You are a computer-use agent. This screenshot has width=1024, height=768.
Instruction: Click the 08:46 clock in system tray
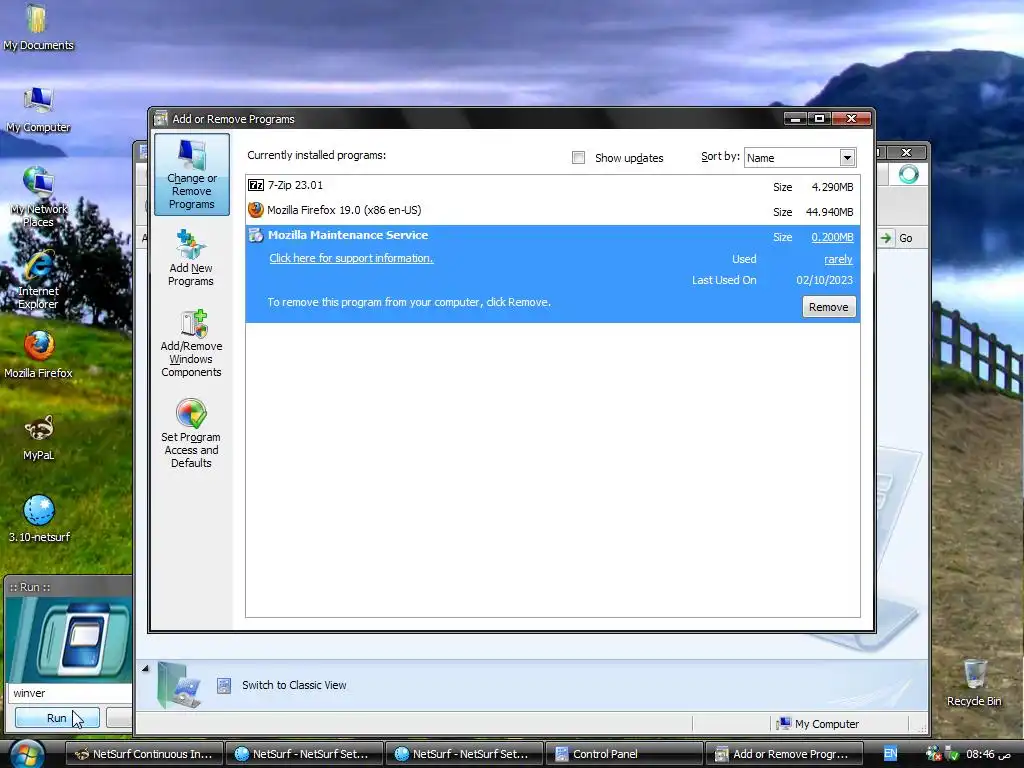click(x=988, y=754)
